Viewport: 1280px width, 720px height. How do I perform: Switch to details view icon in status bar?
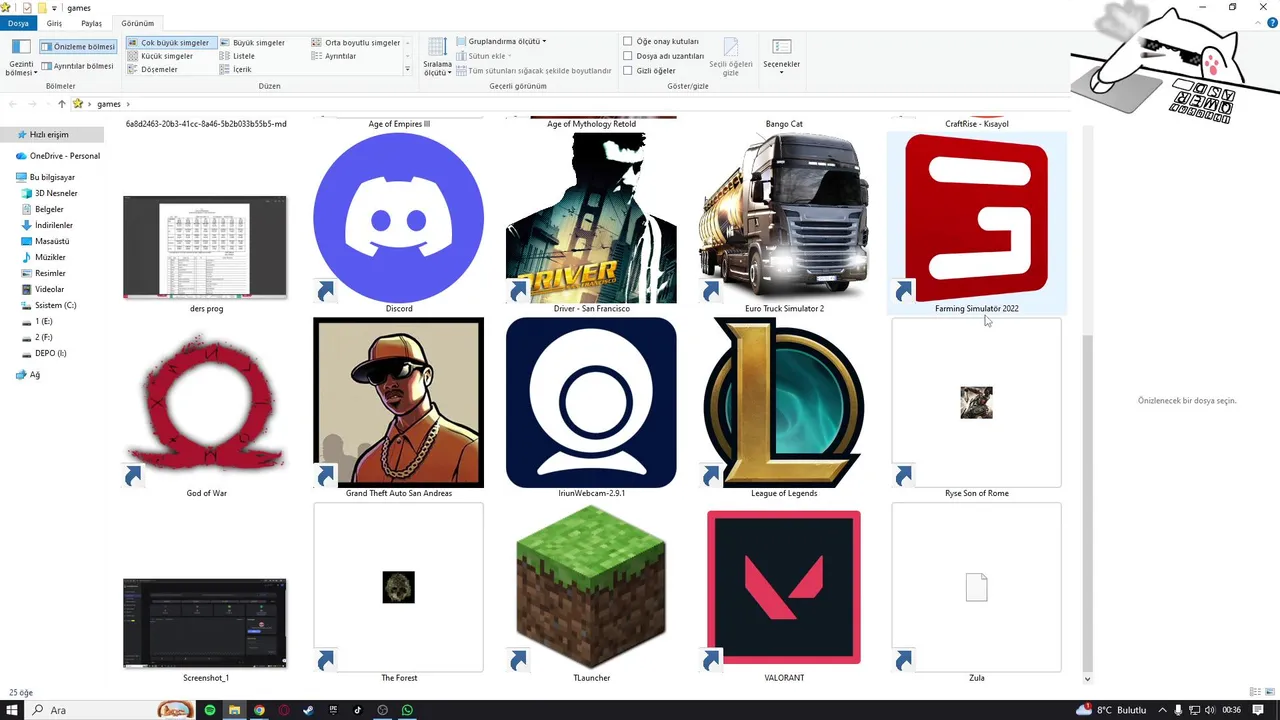(1255, 692)
